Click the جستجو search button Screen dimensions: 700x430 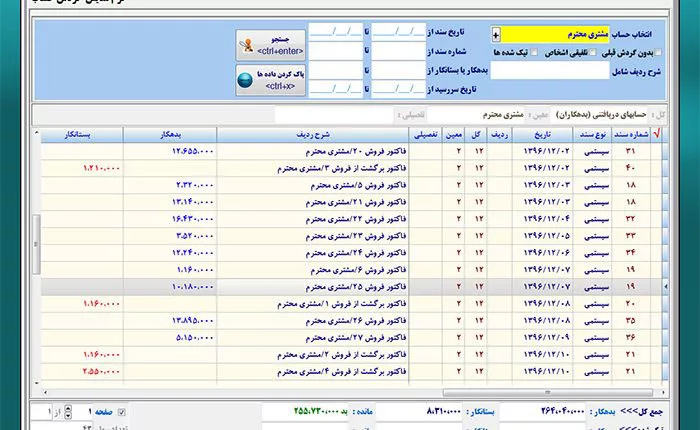[x=271, y=45]
